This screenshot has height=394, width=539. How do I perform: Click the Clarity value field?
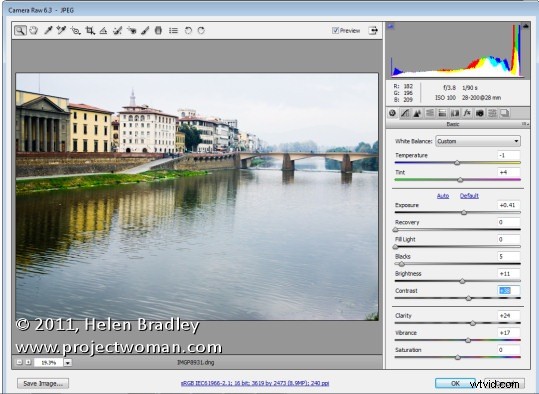[508, 316]
